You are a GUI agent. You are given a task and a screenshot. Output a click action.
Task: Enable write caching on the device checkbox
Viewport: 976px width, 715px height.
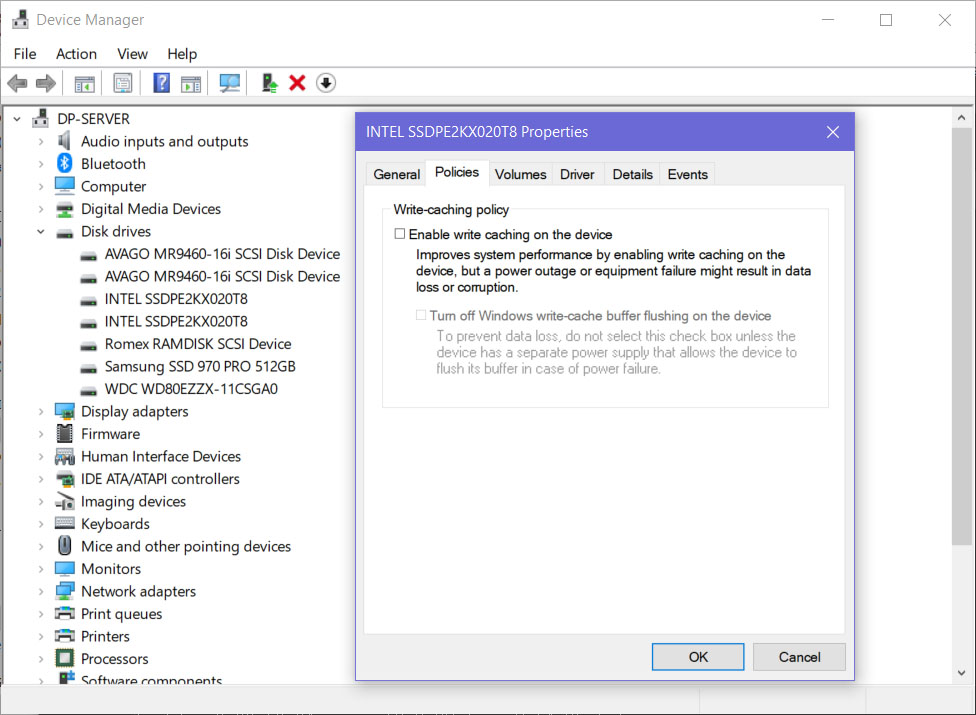(x=400, y=234)
